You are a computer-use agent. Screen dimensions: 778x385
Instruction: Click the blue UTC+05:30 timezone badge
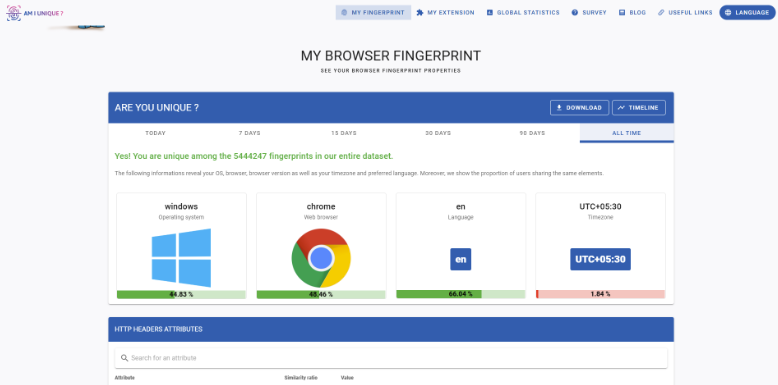tap(600, 259)
